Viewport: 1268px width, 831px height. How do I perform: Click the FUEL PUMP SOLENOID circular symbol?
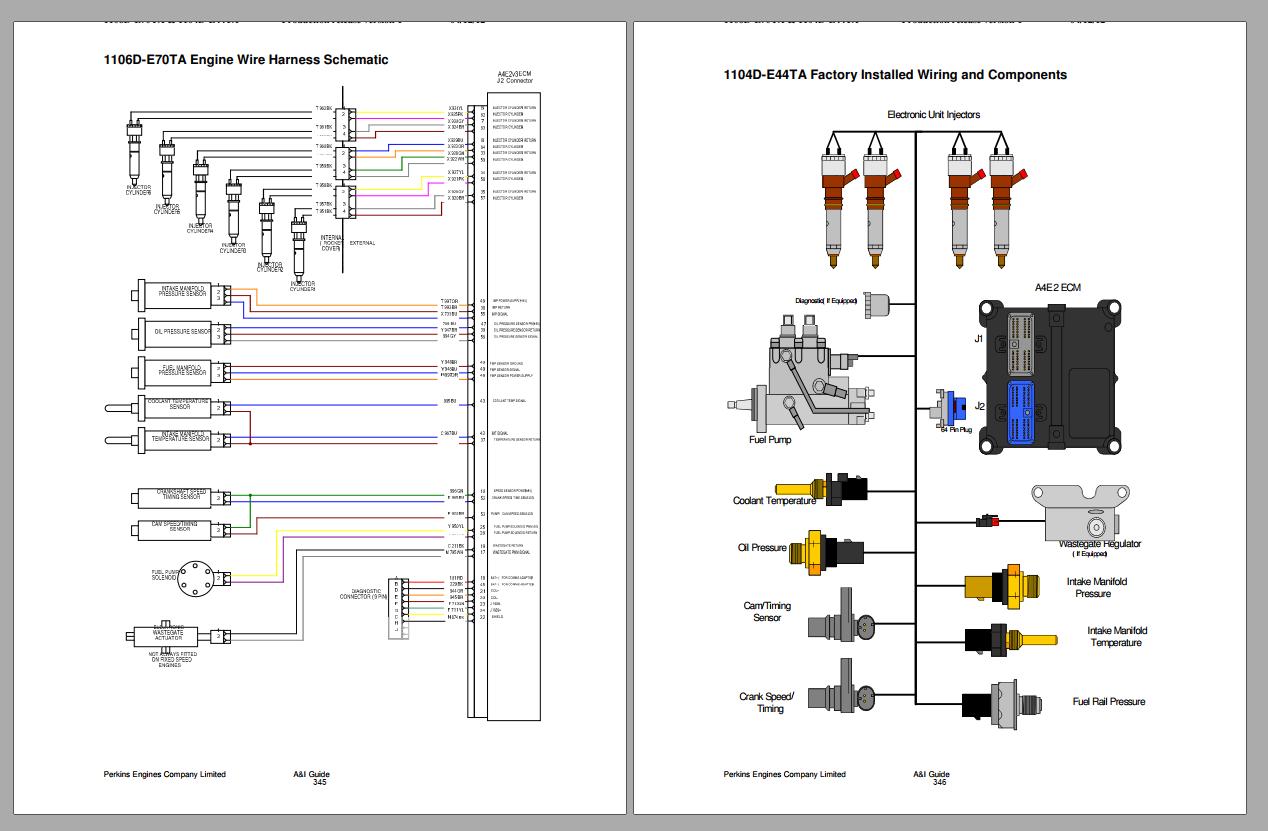198,578
